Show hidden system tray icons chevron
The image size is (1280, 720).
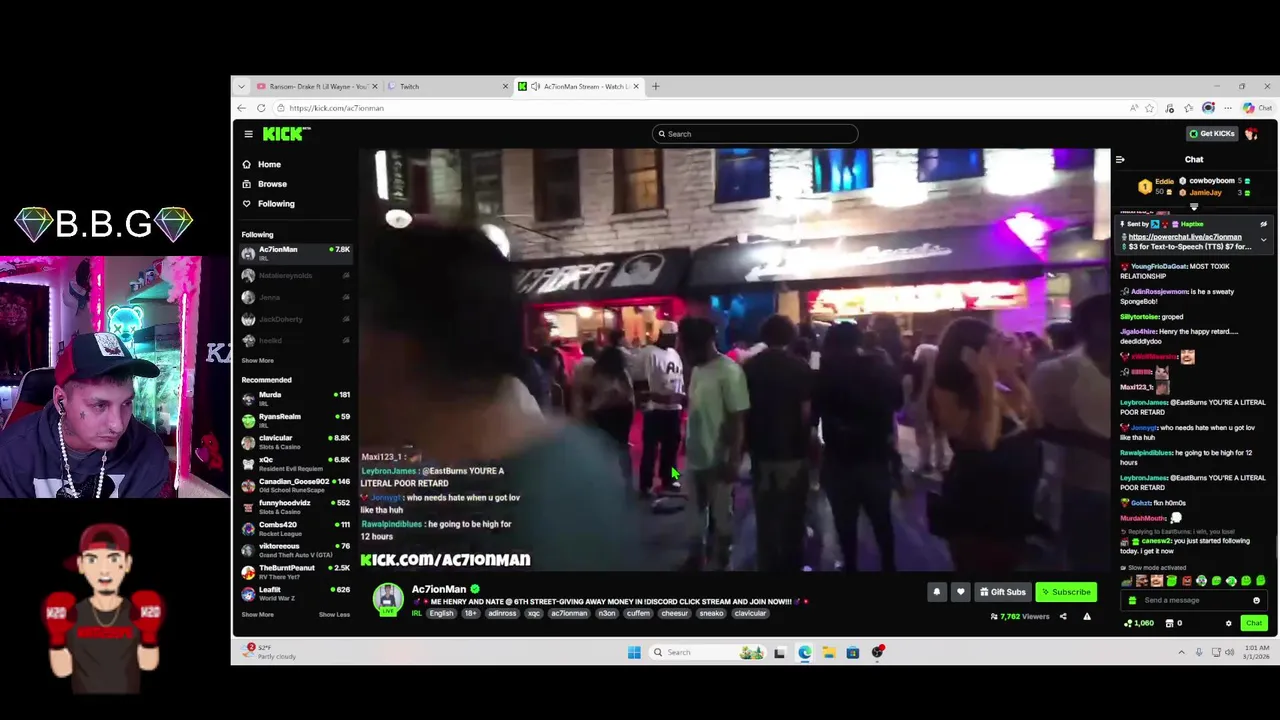tap(1181, 652)
